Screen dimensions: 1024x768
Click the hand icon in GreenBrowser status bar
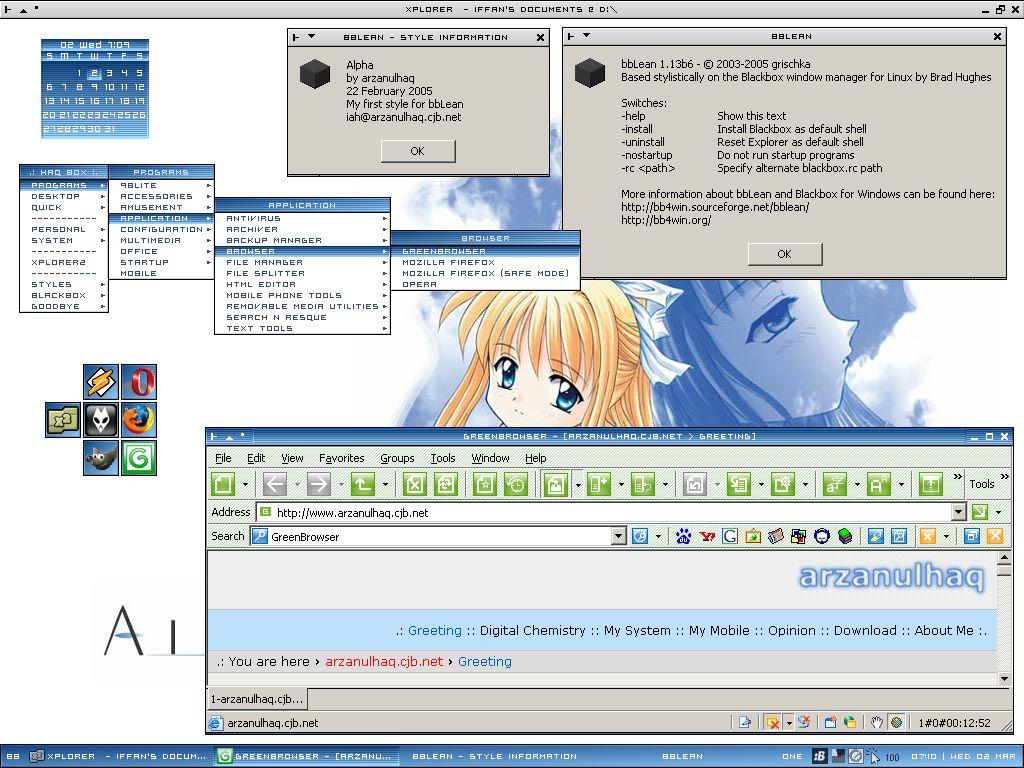876,722
